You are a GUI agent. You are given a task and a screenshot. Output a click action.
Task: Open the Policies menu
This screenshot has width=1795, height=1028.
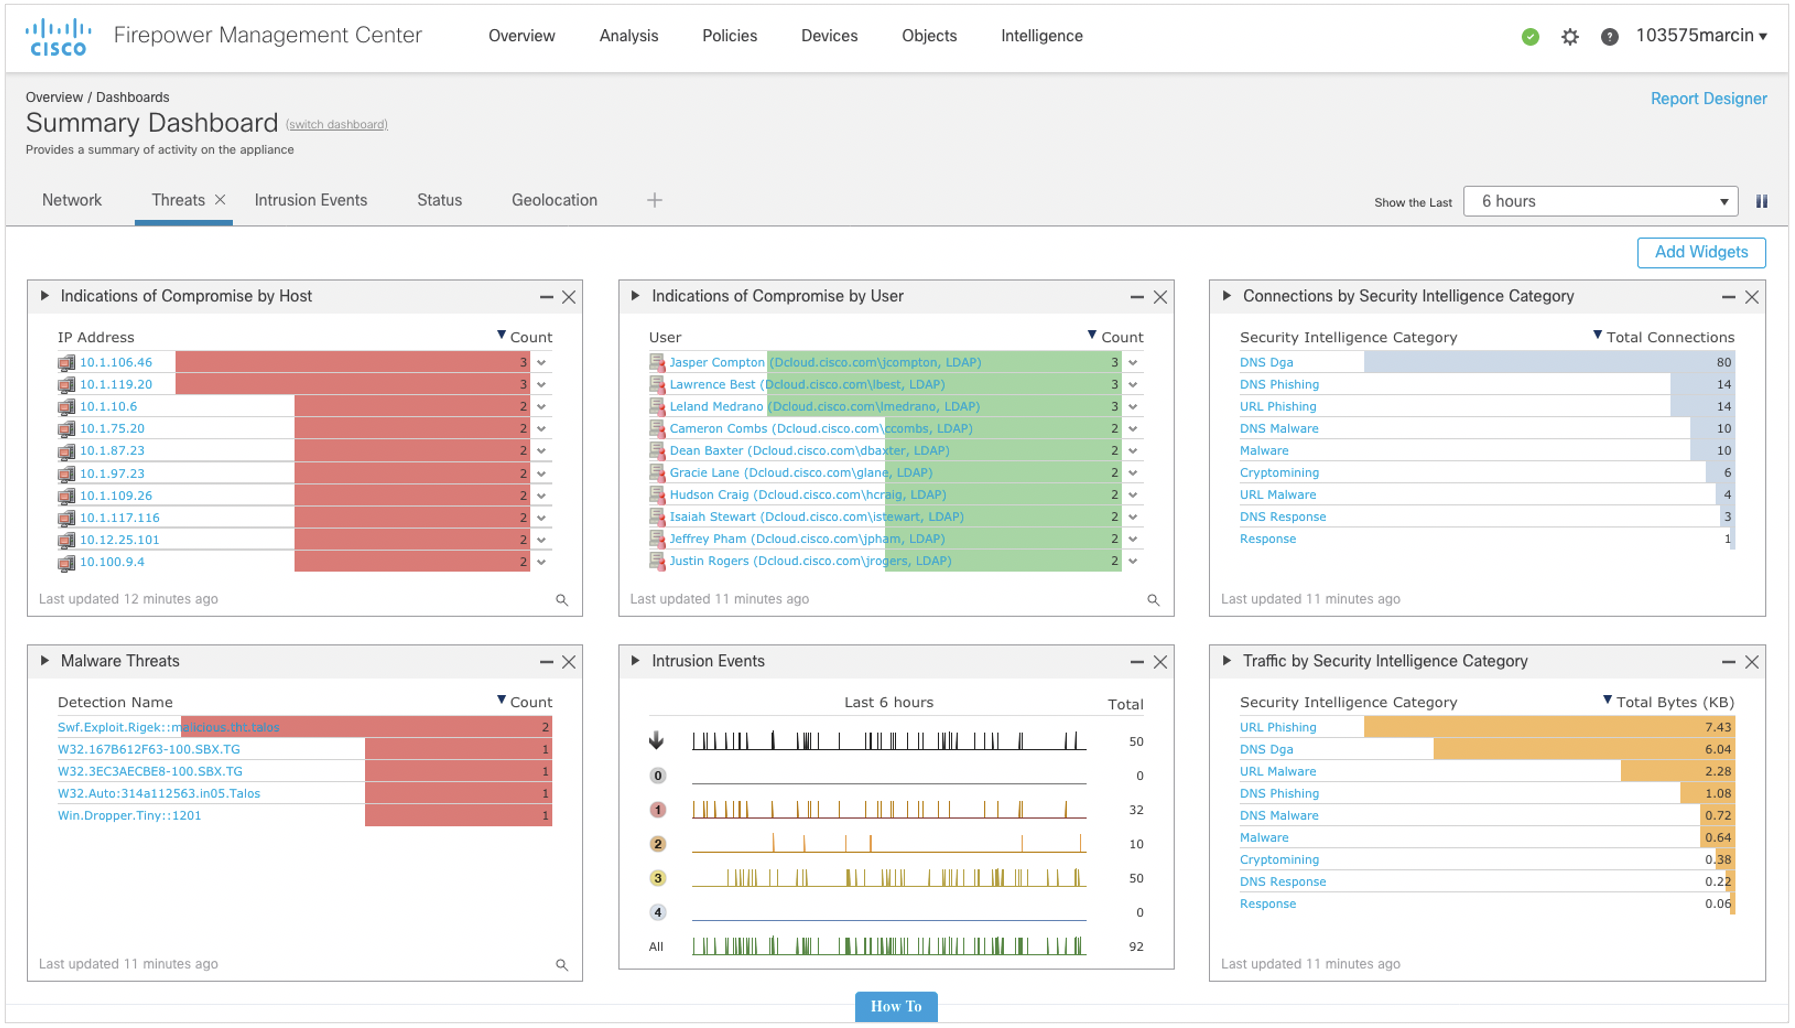click(730, 36)
